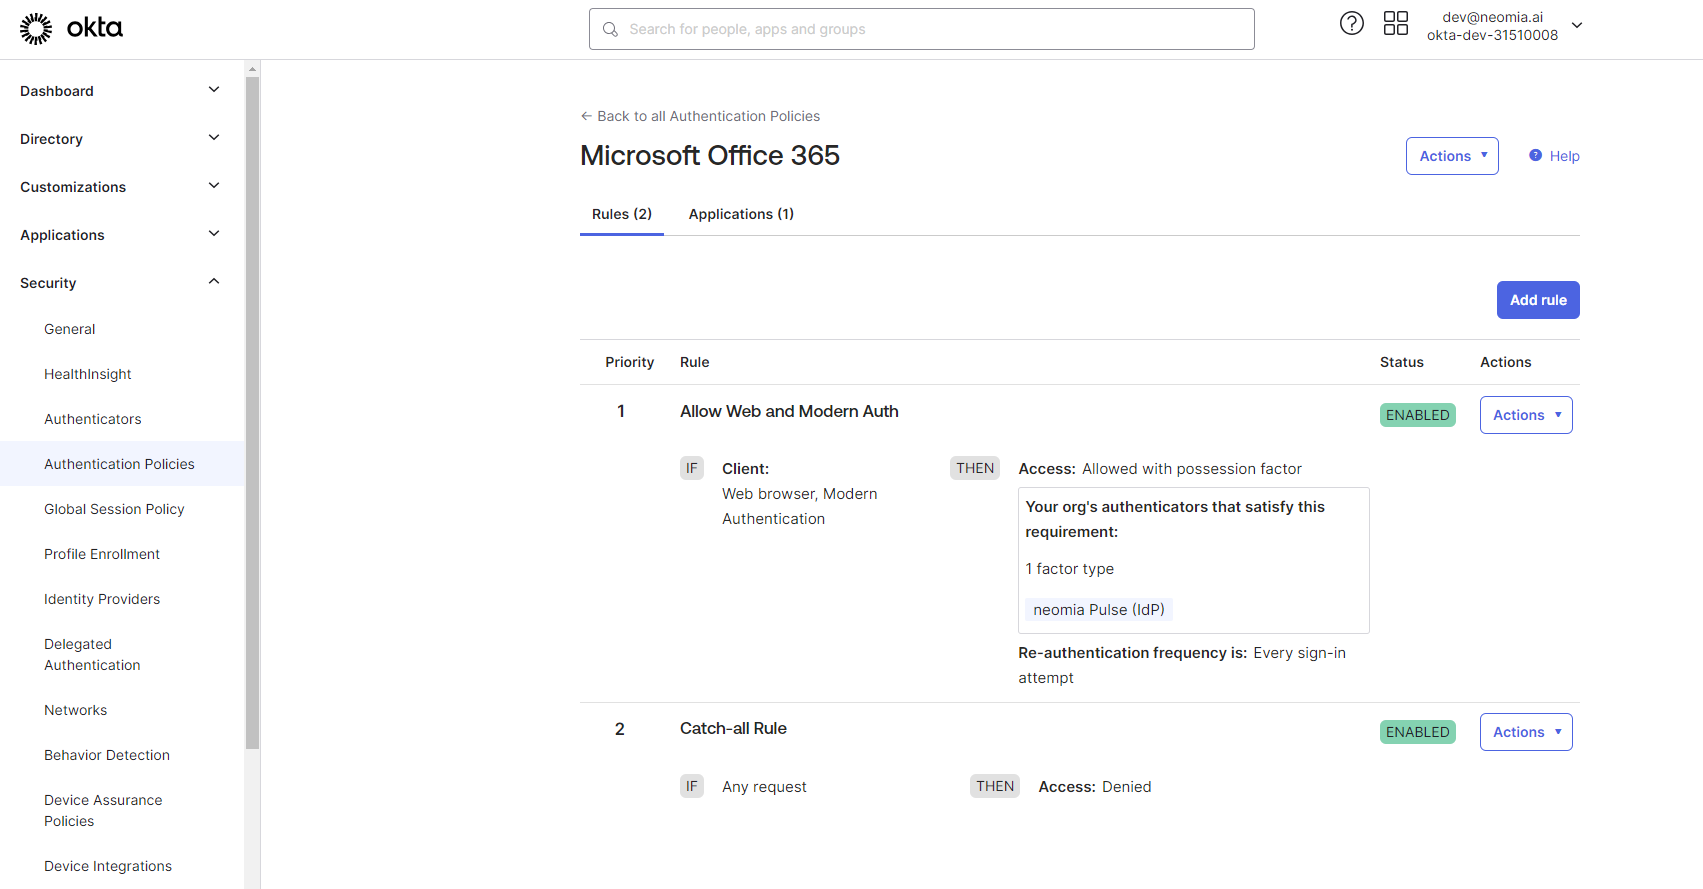Expand the account dropdown chevron
The height and width of the screenshot is (889, 1703).
[1577, 26]
